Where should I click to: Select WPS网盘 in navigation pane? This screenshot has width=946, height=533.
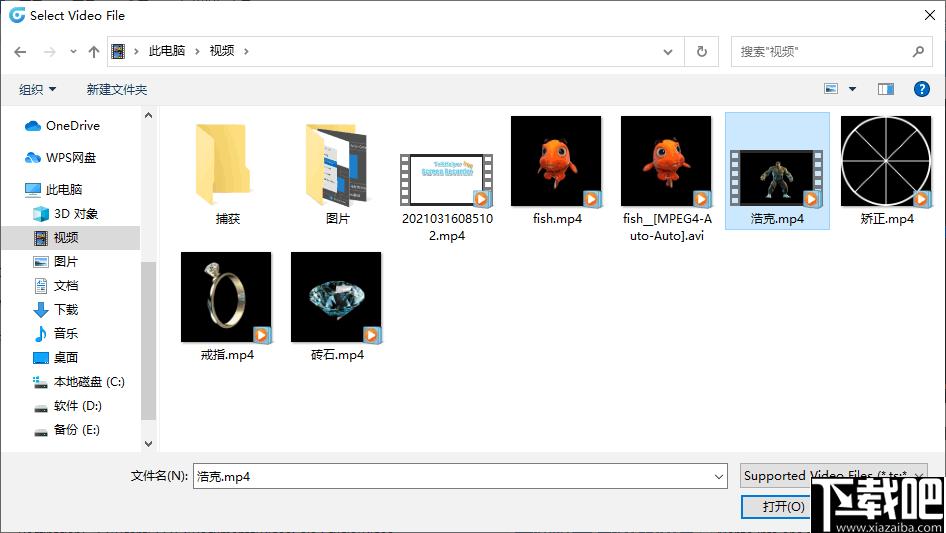60,158
